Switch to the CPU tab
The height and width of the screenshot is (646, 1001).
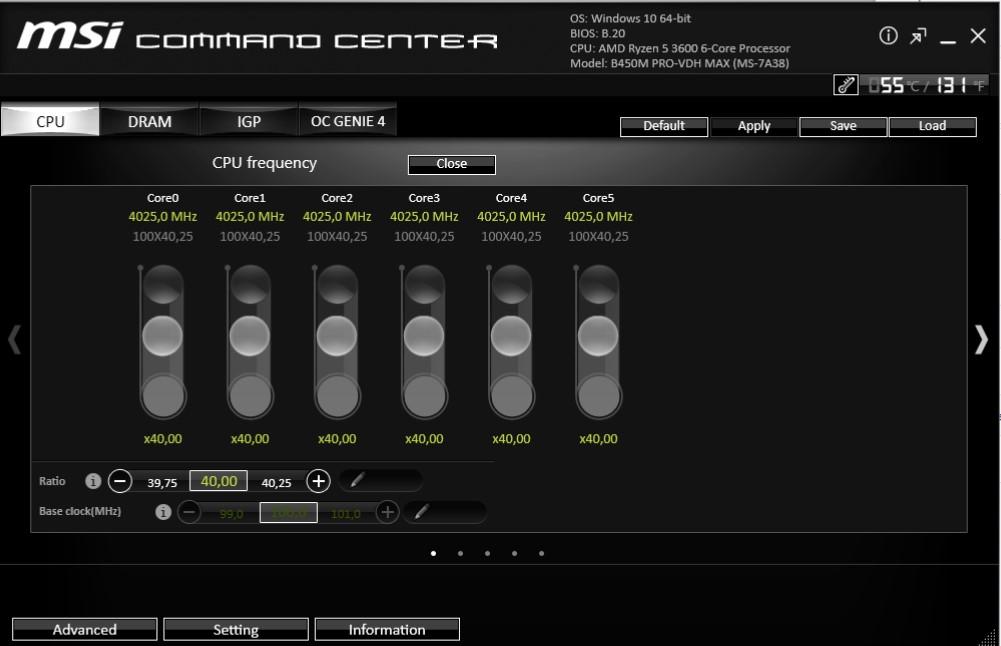[50, 121]
